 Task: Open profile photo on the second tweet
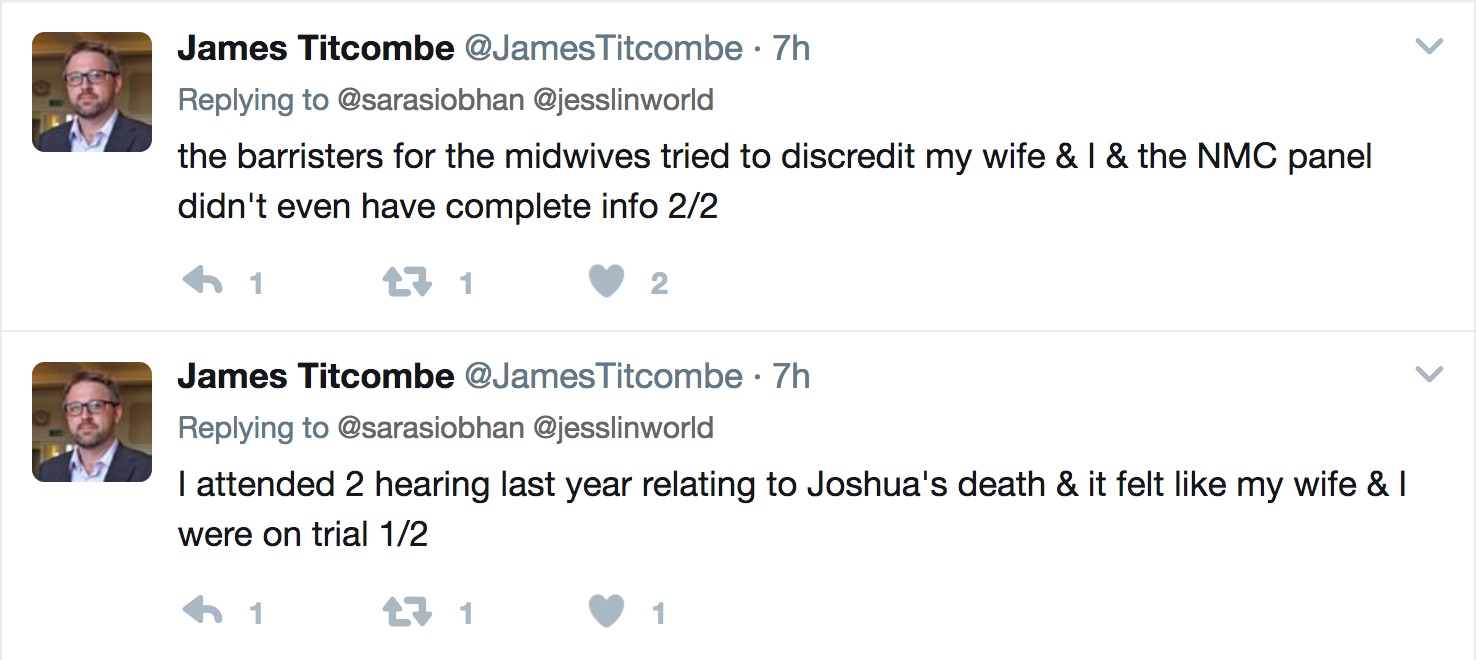(92, 421)
